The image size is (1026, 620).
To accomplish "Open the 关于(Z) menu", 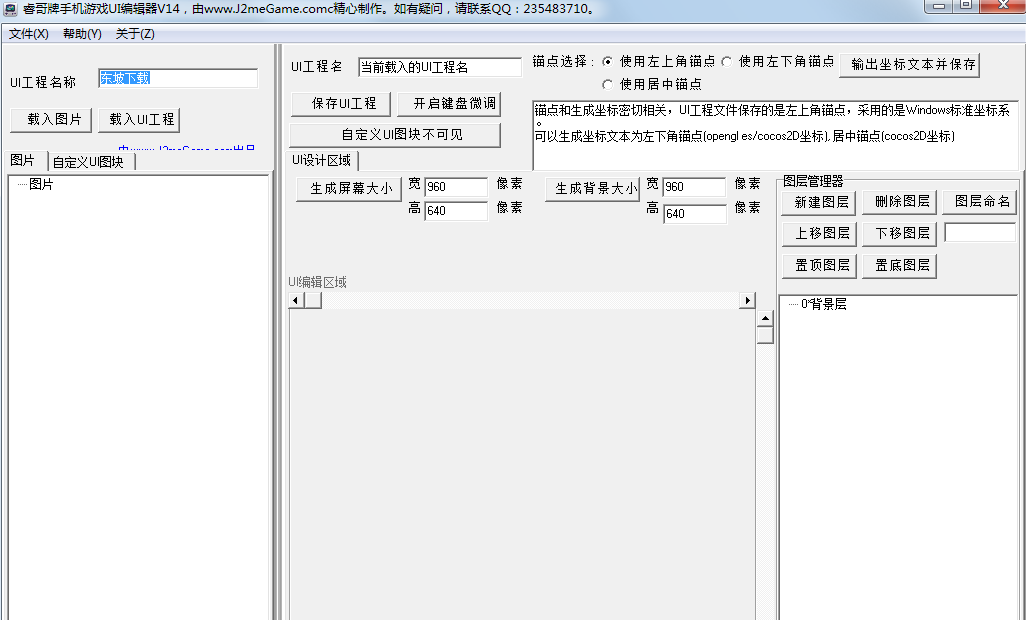I will (x=135, y=34).
